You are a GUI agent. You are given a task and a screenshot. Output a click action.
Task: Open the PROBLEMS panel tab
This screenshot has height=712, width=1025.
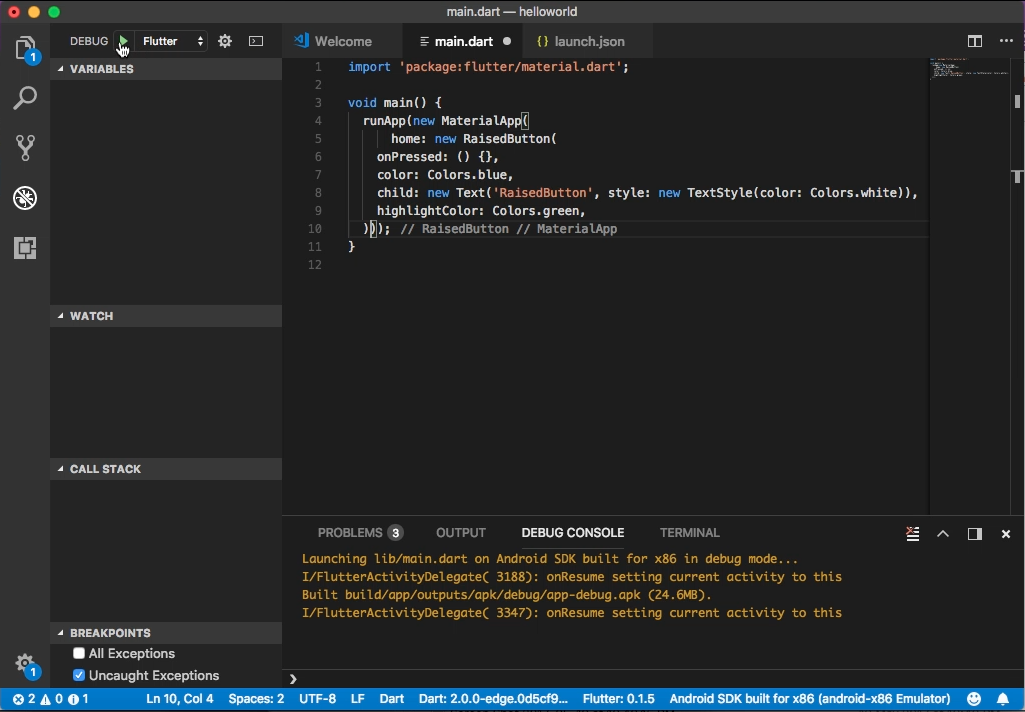(360, 533)
